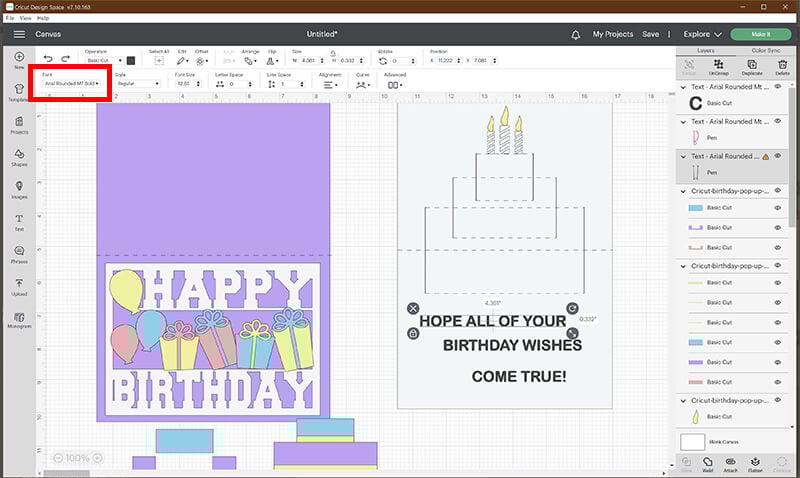Click the New project icon in sidebar
Viewport: 800px width, 478px height.
[x=19, y=57]
